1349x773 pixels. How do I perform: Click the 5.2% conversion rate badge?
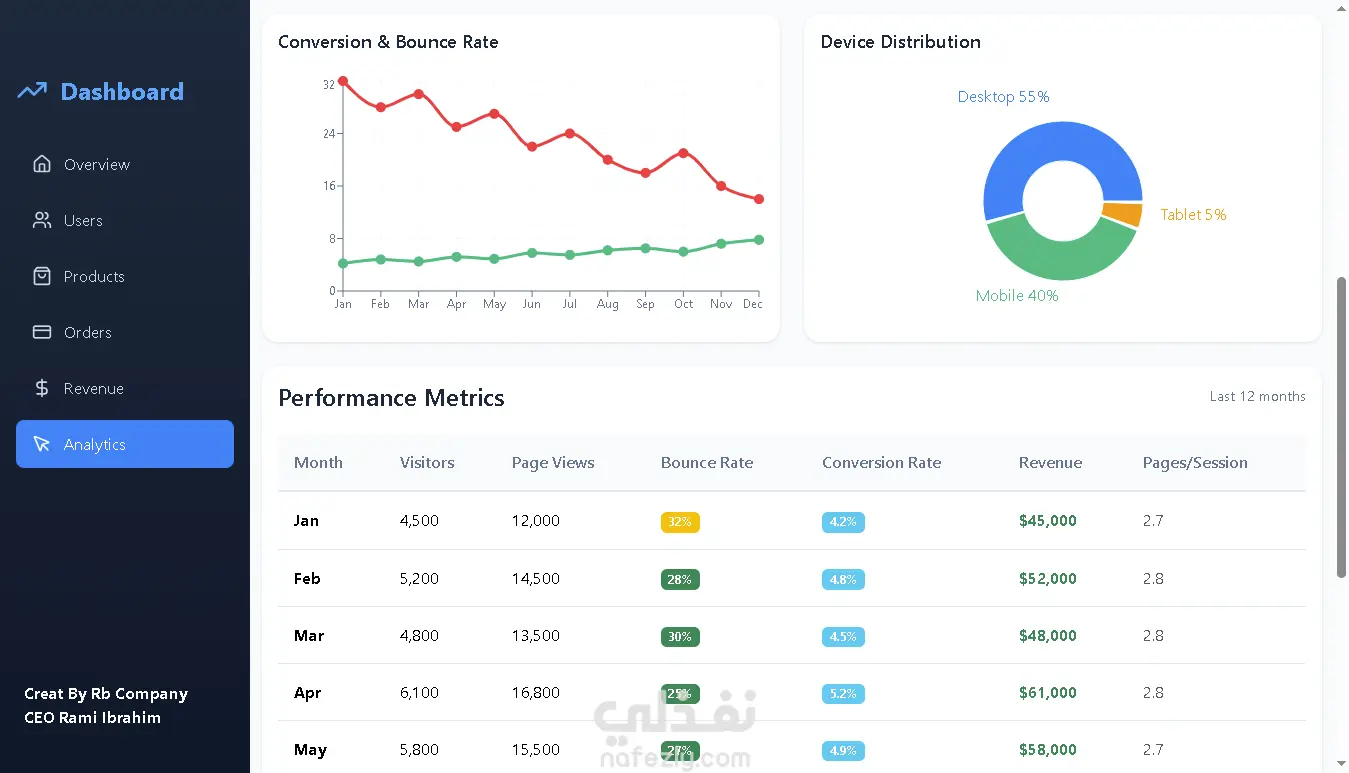tap(843, 693)
